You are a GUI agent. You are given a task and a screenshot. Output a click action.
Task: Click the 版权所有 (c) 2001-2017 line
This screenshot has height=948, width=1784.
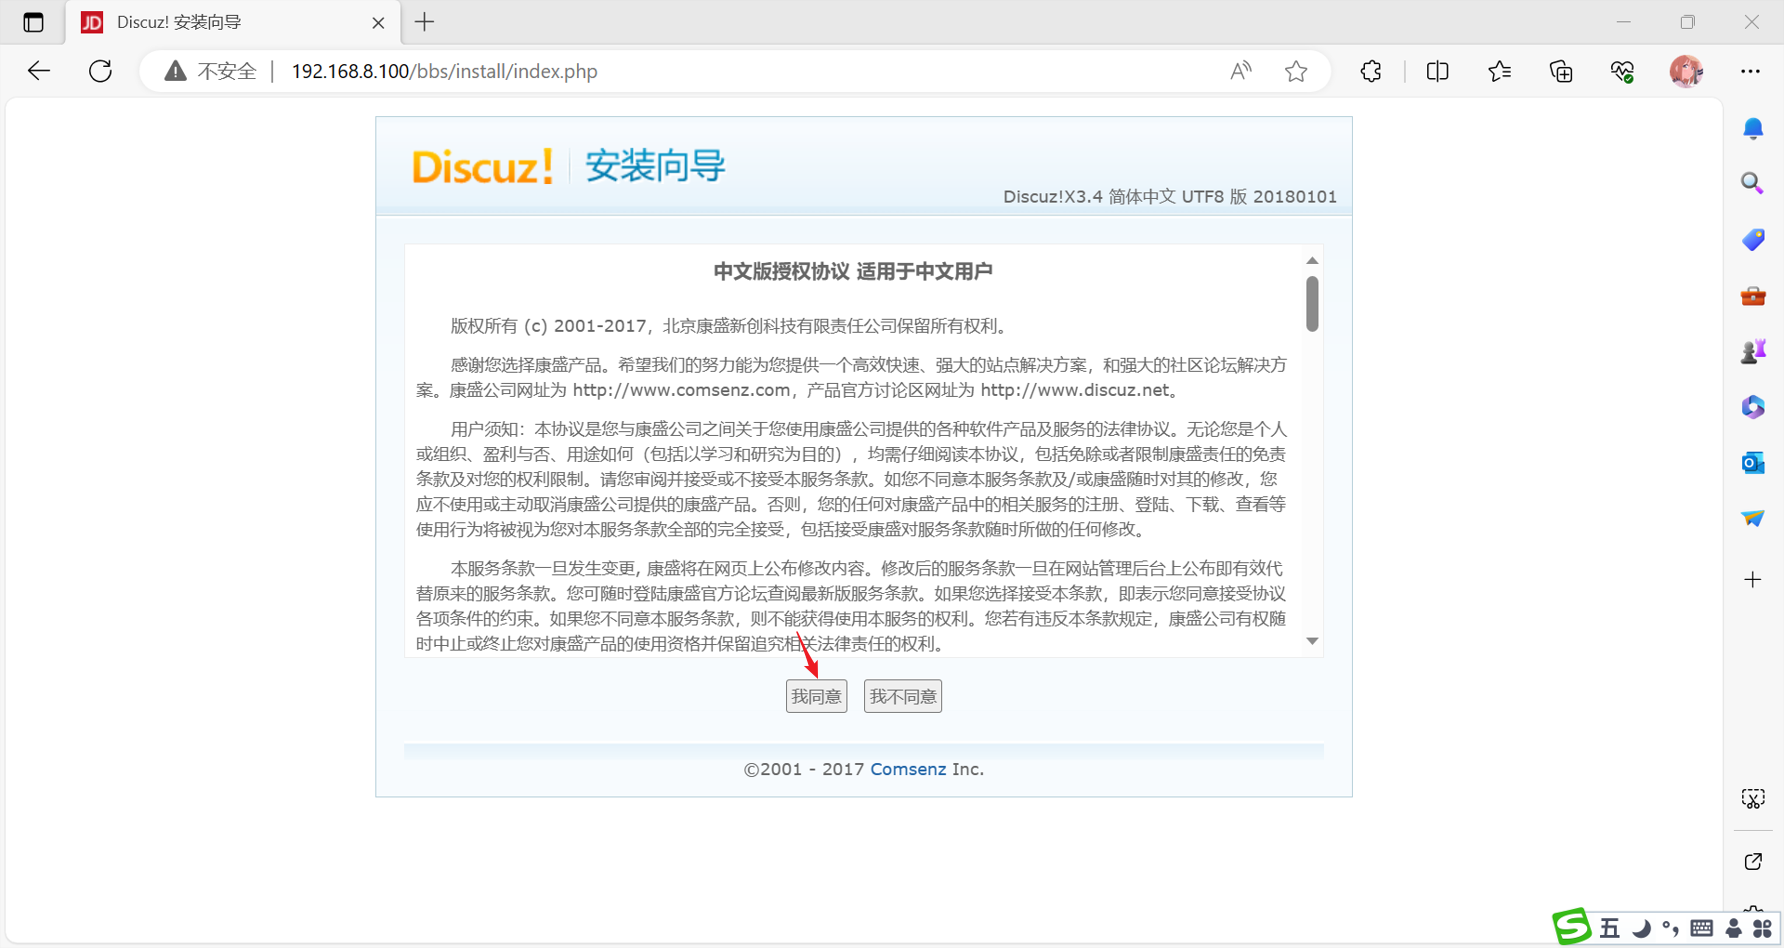(732, 326)
